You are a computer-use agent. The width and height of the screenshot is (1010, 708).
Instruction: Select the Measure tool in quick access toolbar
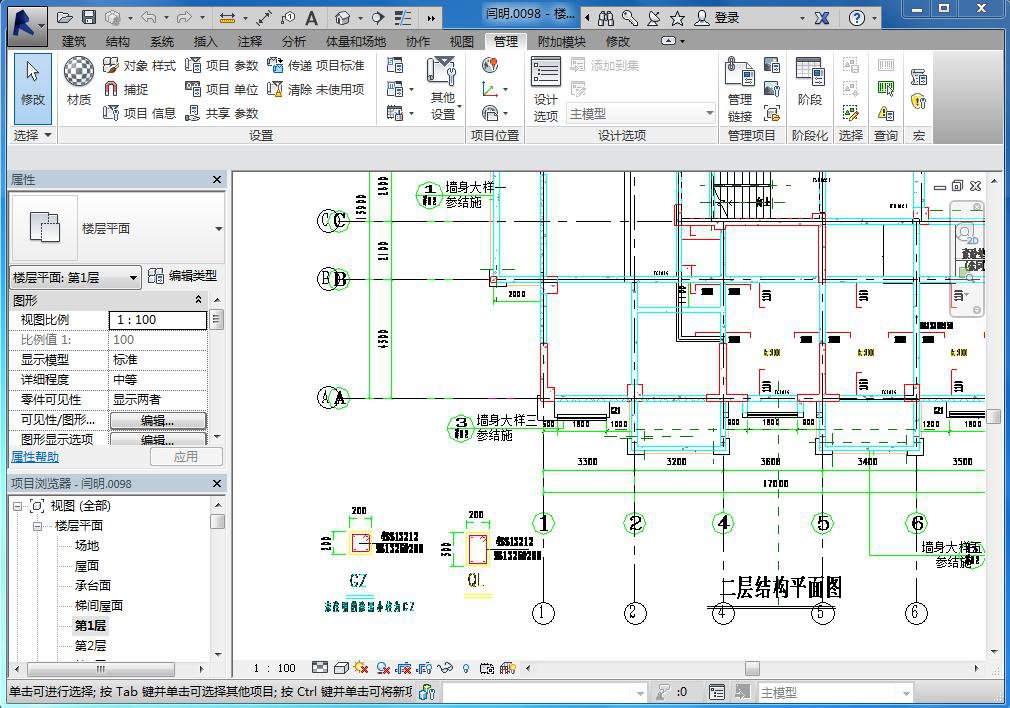(227, 18)
